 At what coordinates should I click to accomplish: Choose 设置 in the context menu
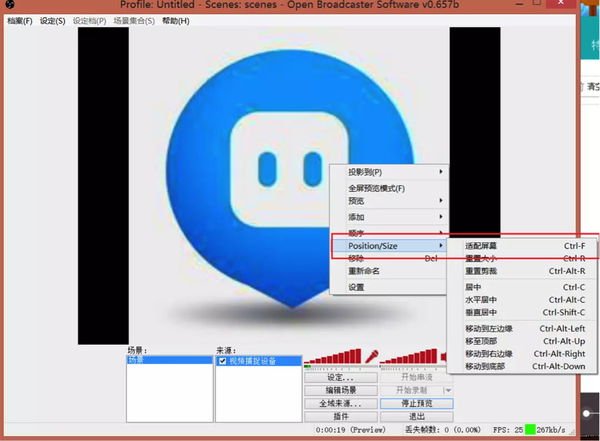tap(389, 287)
